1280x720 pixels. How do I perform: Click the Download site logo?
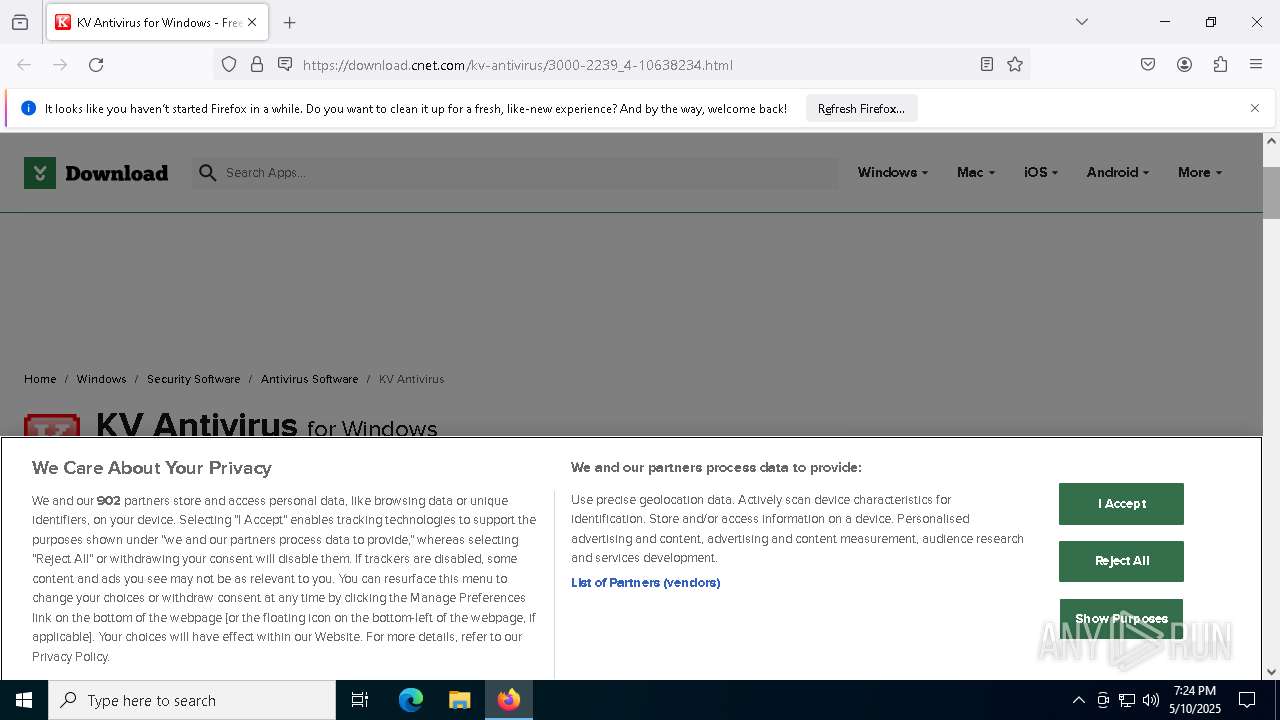(96, 173)
